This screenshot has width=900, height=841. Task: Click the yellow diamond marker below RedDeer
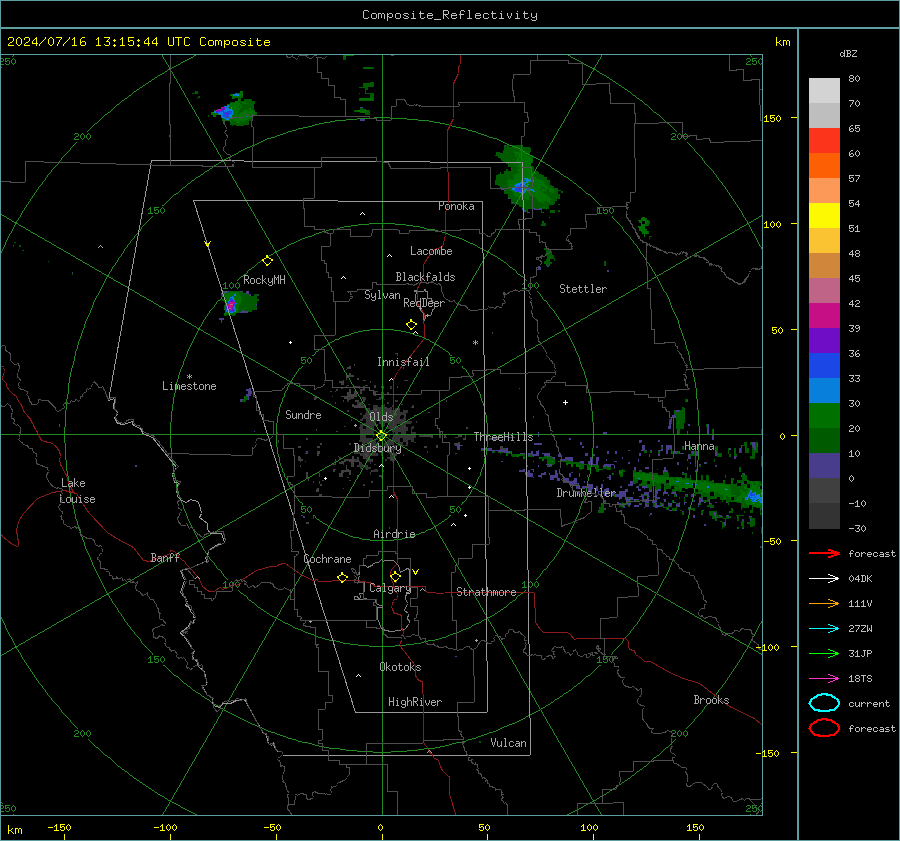pyautogui.click(x=411, y=325)
